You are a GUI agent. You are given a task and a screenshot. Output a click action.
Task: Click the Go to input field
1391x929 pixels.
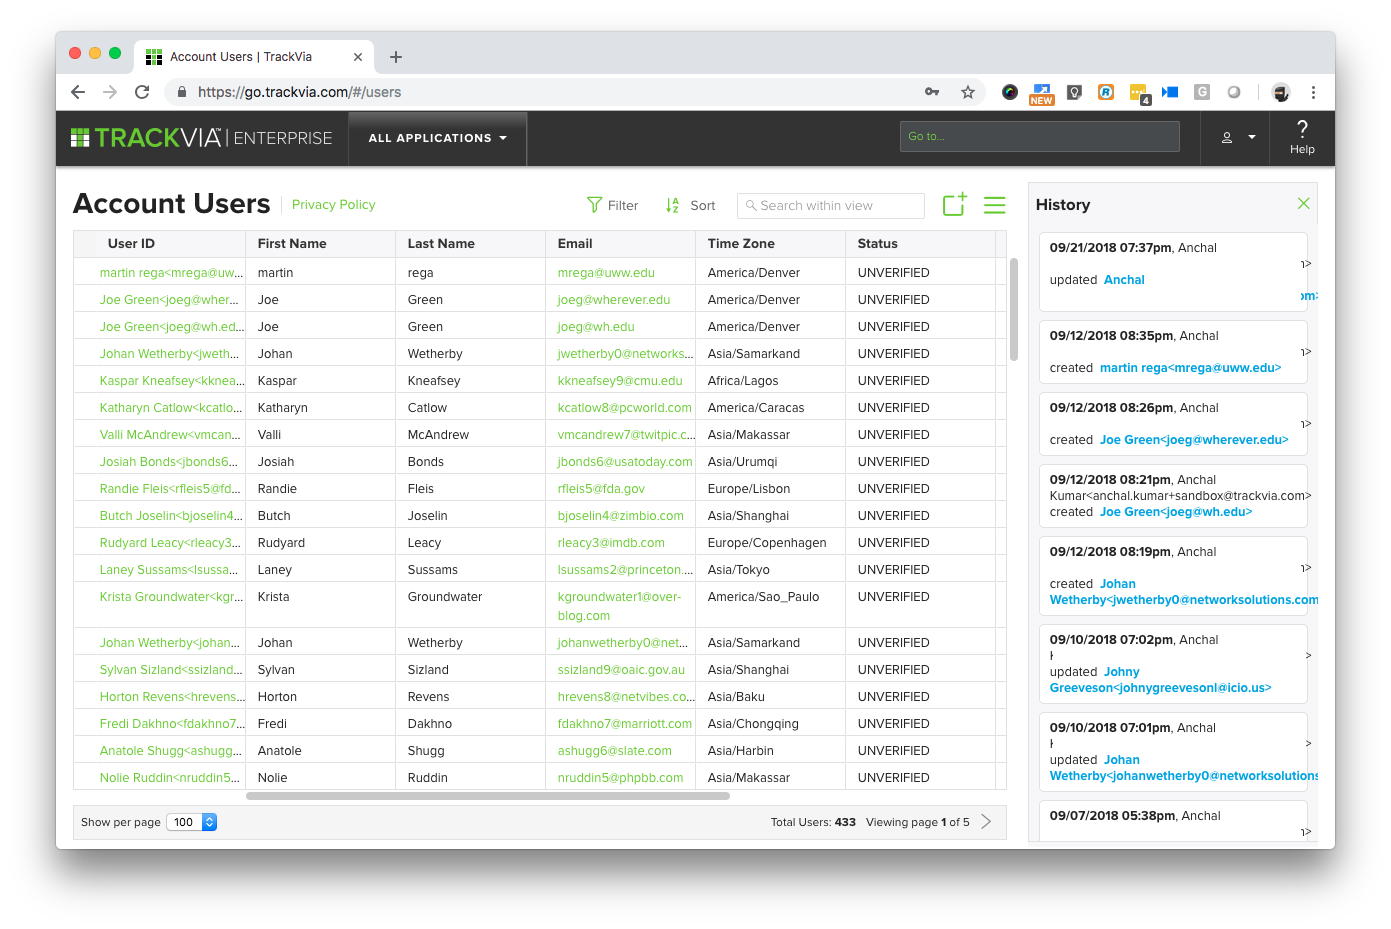click(1040, 137)
